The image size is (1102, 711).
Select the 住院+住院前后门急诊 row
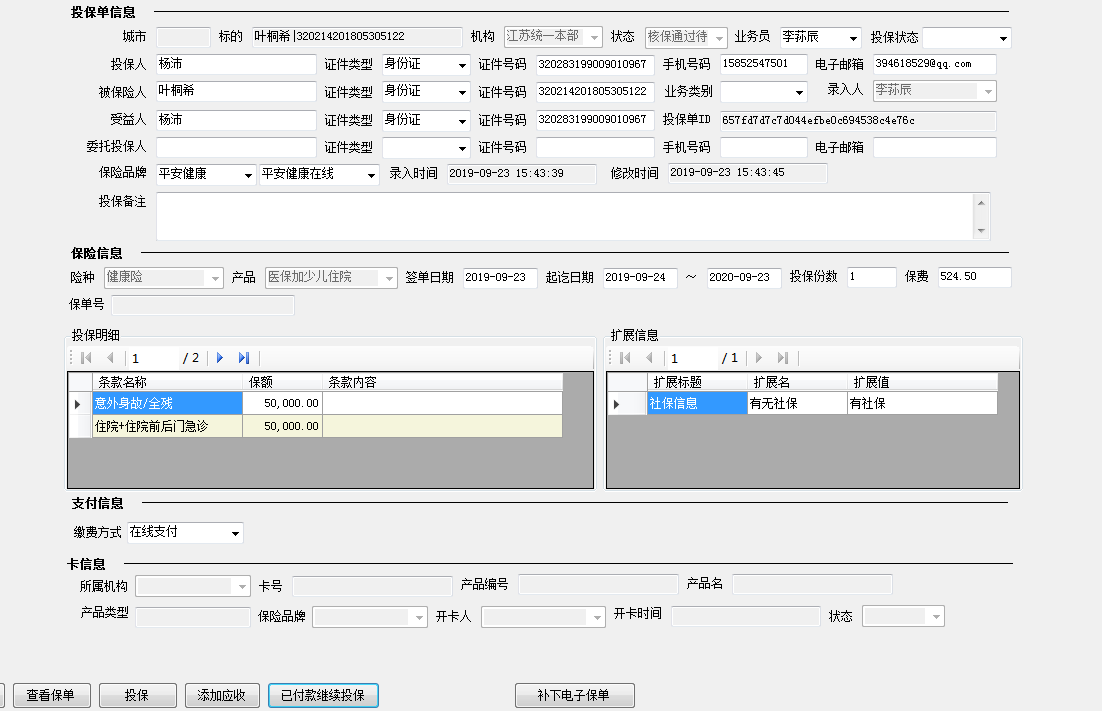click(x=167, y=427)
